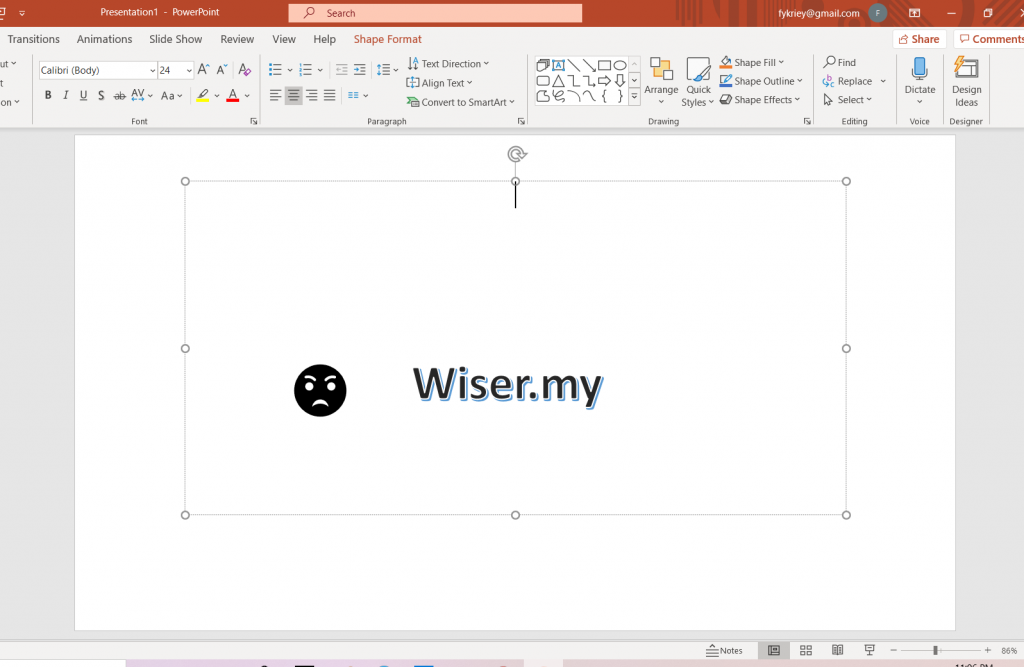
Task: Toggle italic formatting
Action: [x=65, y=95]
